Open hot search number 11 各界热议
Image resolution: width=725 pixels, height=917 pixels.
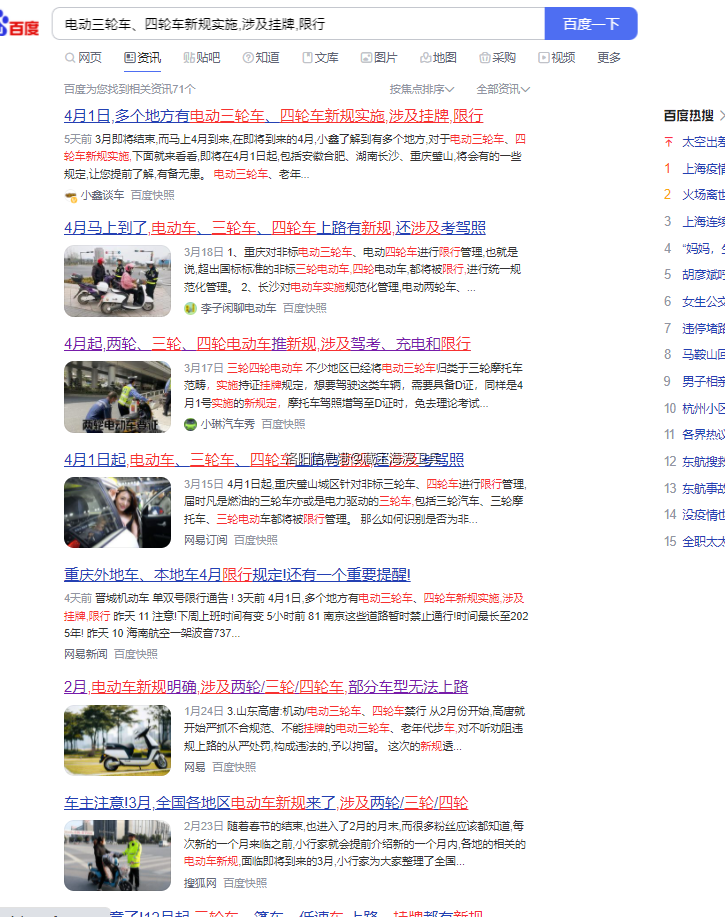point(703,435)
